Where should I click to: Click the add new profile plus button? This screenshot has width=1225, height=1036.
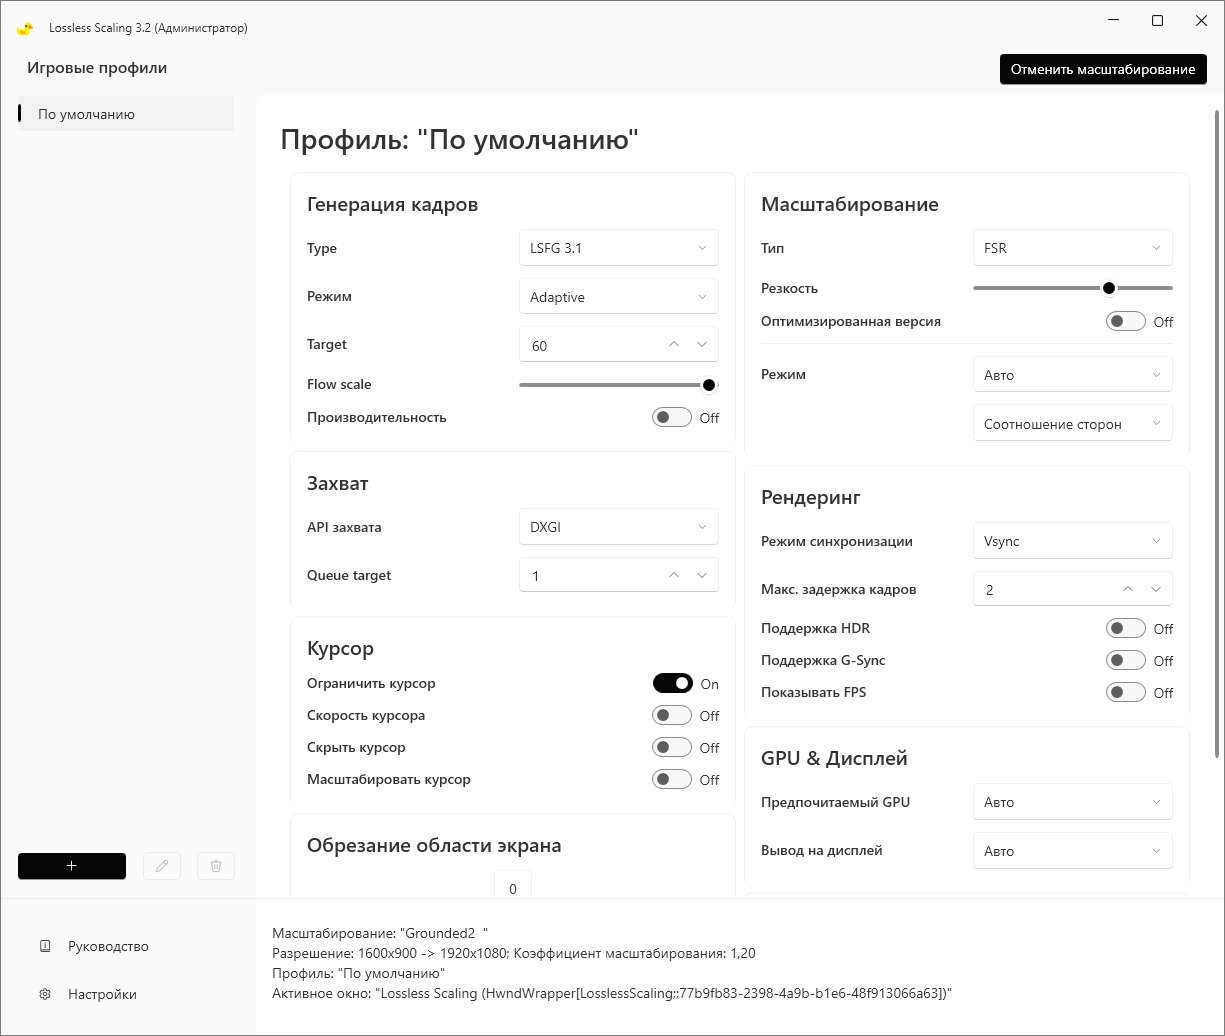[72, 866]
